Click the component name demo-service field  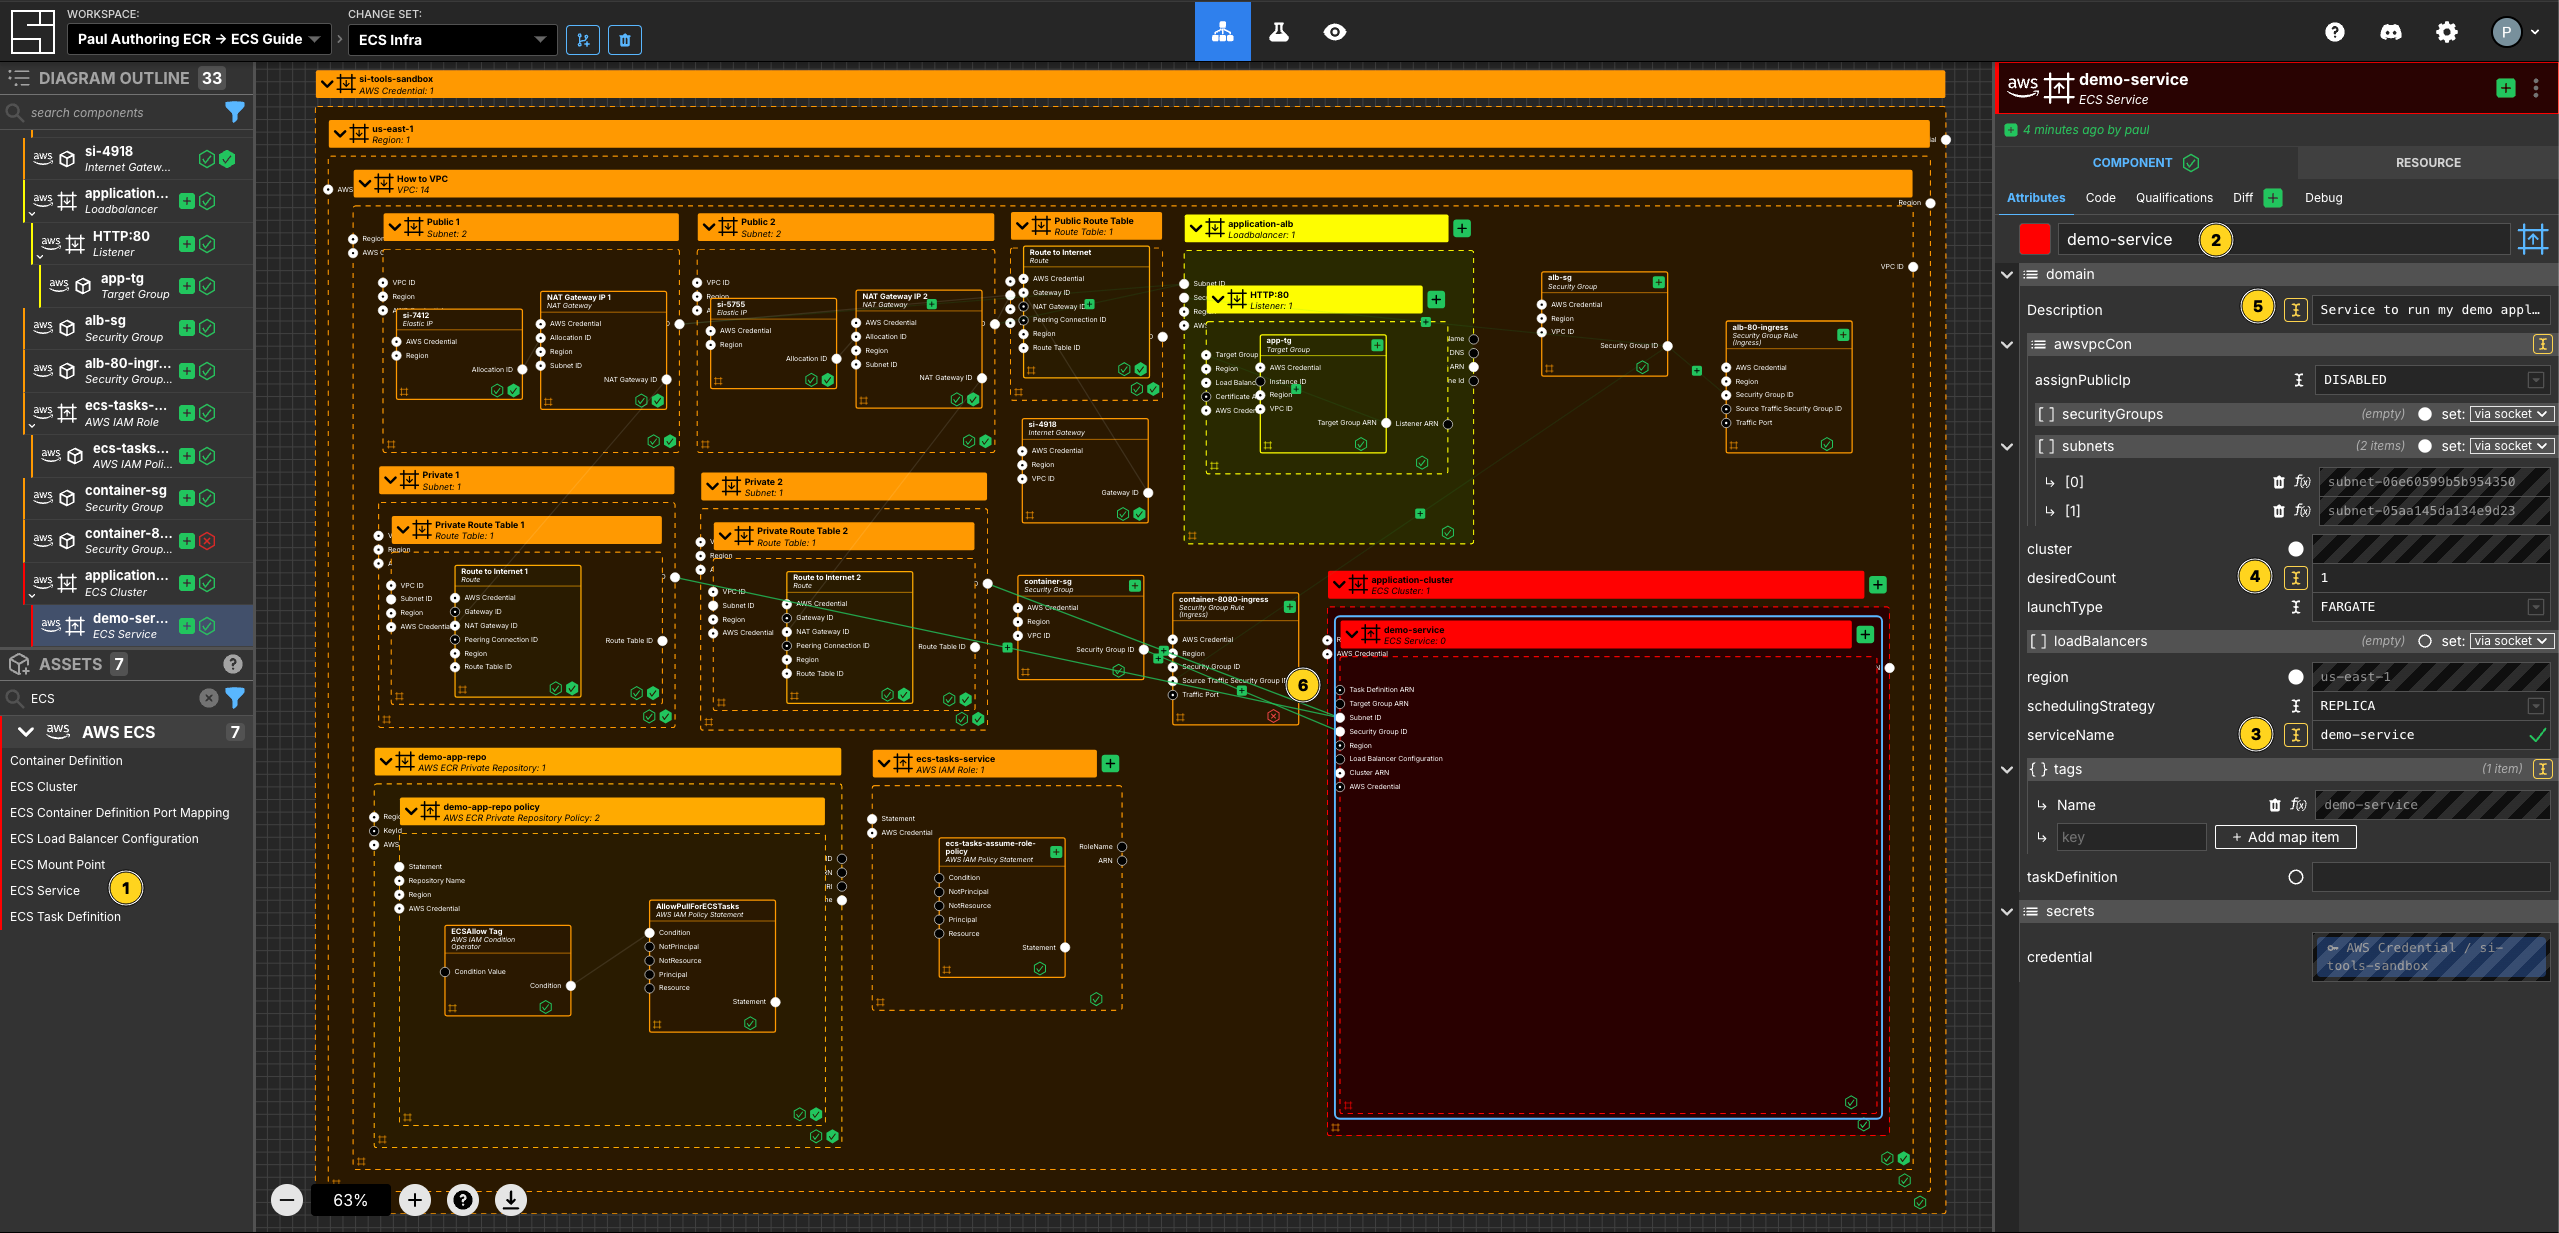2285,240
